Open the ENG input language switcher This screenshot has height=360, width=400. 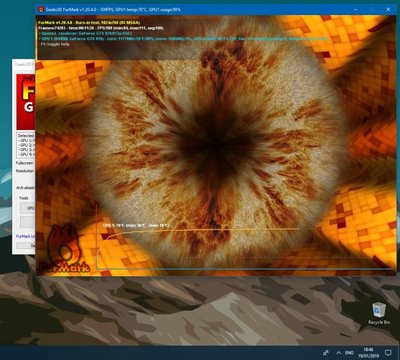tap(349, 353)
